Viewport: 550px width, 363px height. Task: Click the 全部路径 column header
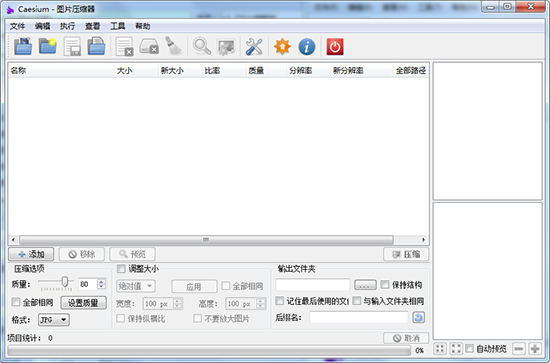click(411, 70)
